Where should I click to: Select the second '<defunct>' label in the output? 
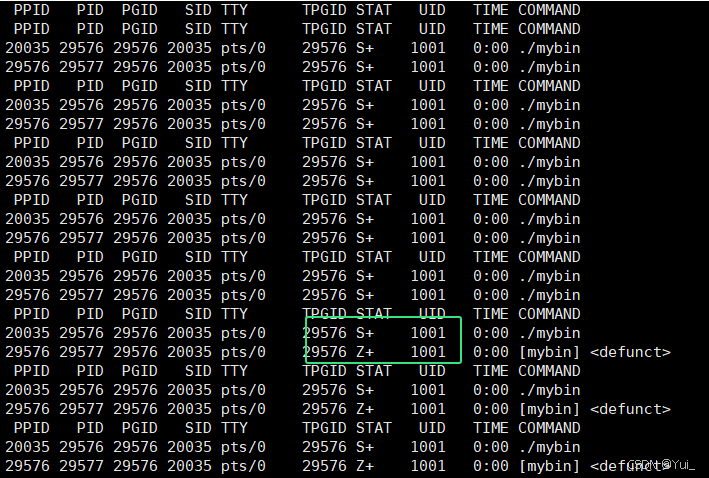[x=630, y=409]
